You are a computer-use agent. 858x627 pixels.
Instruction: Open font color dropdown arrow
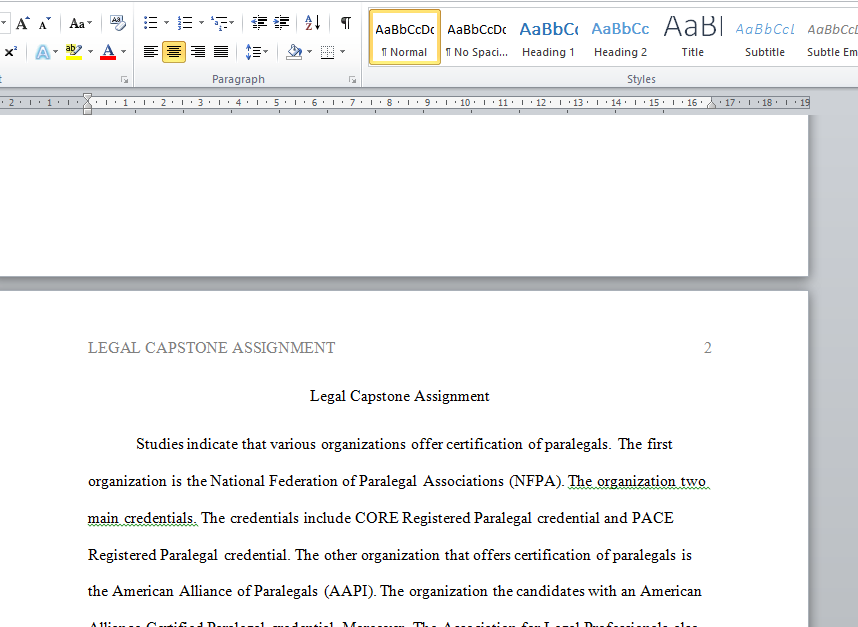point(124,52)
